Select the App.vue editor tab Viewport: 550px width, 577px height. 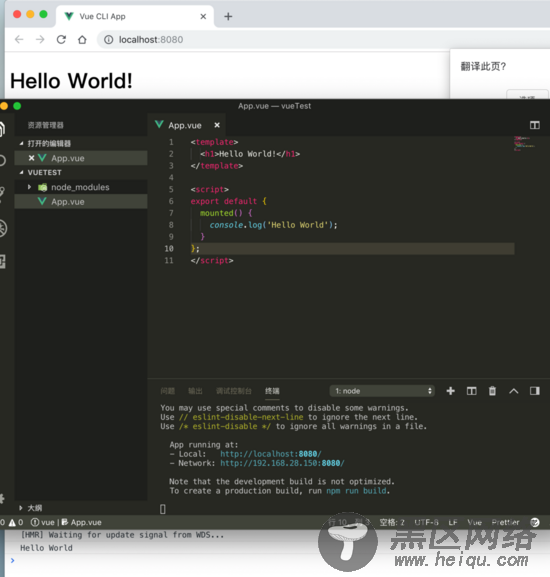point(187,125)
